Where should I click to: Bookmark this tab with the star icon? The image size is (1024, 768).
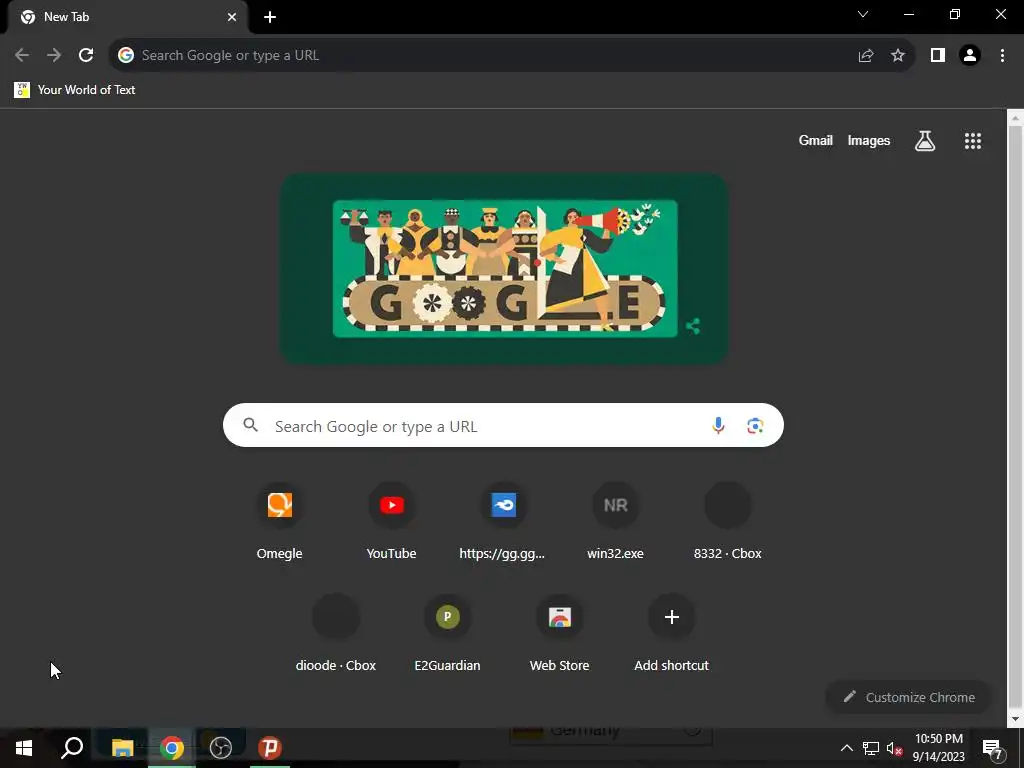(898, 56)
